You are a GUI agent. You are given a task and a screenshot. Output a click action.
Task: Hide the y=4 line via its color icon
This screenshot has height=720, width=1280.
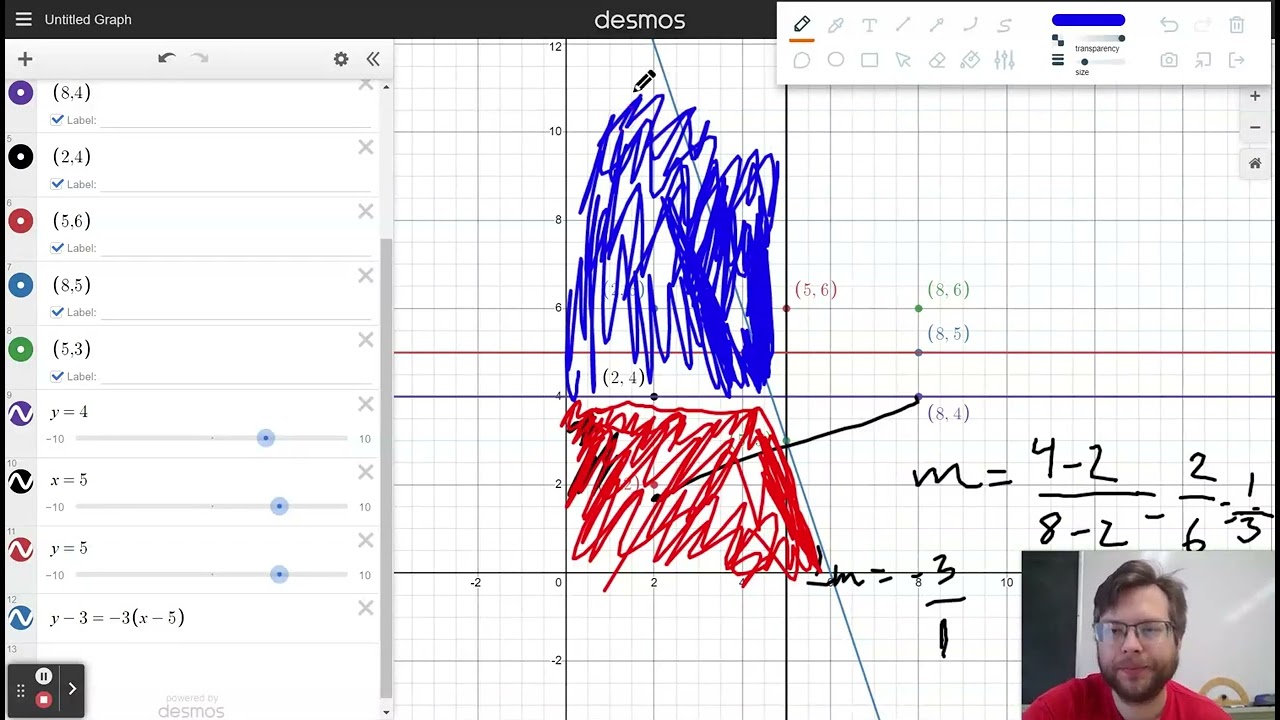click(21, 413)
